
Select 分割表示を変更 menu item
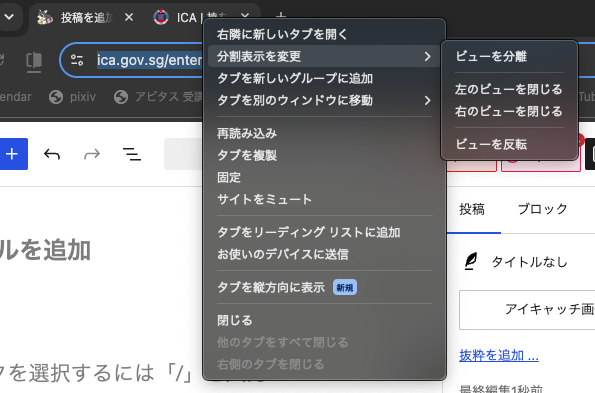pos(324,57)
